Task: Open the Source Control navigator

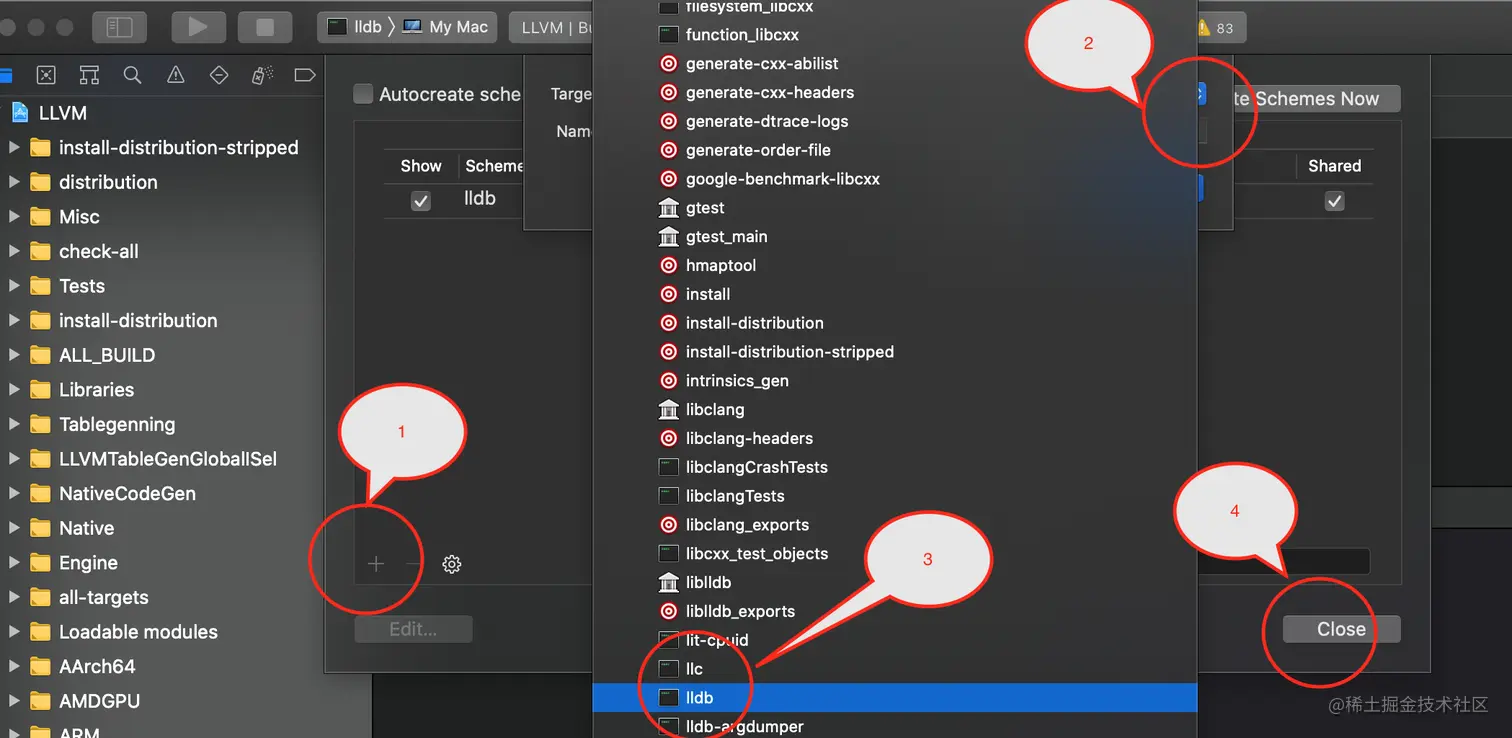Action: (46, 75)
